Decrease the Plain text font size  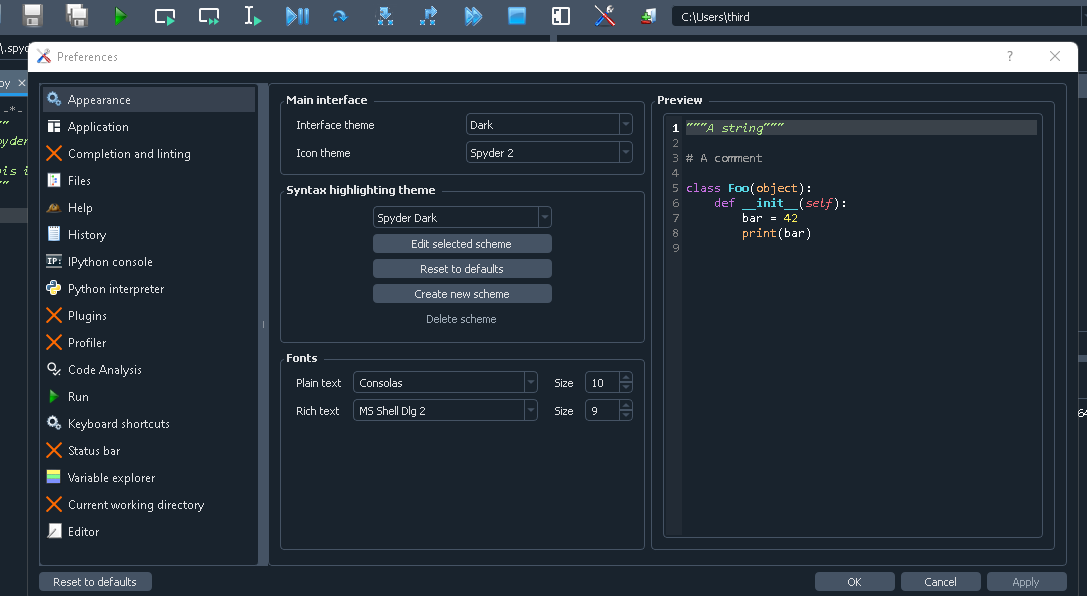[626, 388]
